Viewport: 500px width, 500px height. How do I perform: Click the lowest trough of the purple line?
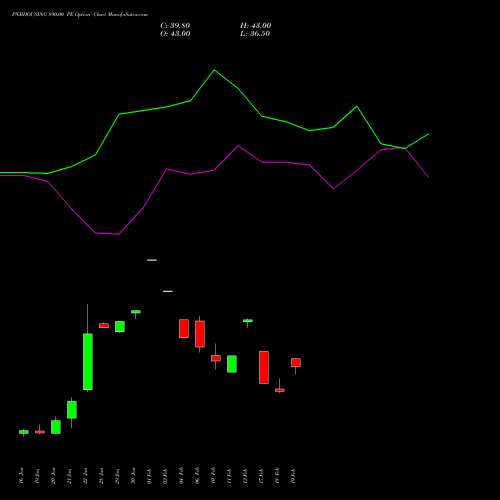119,234
